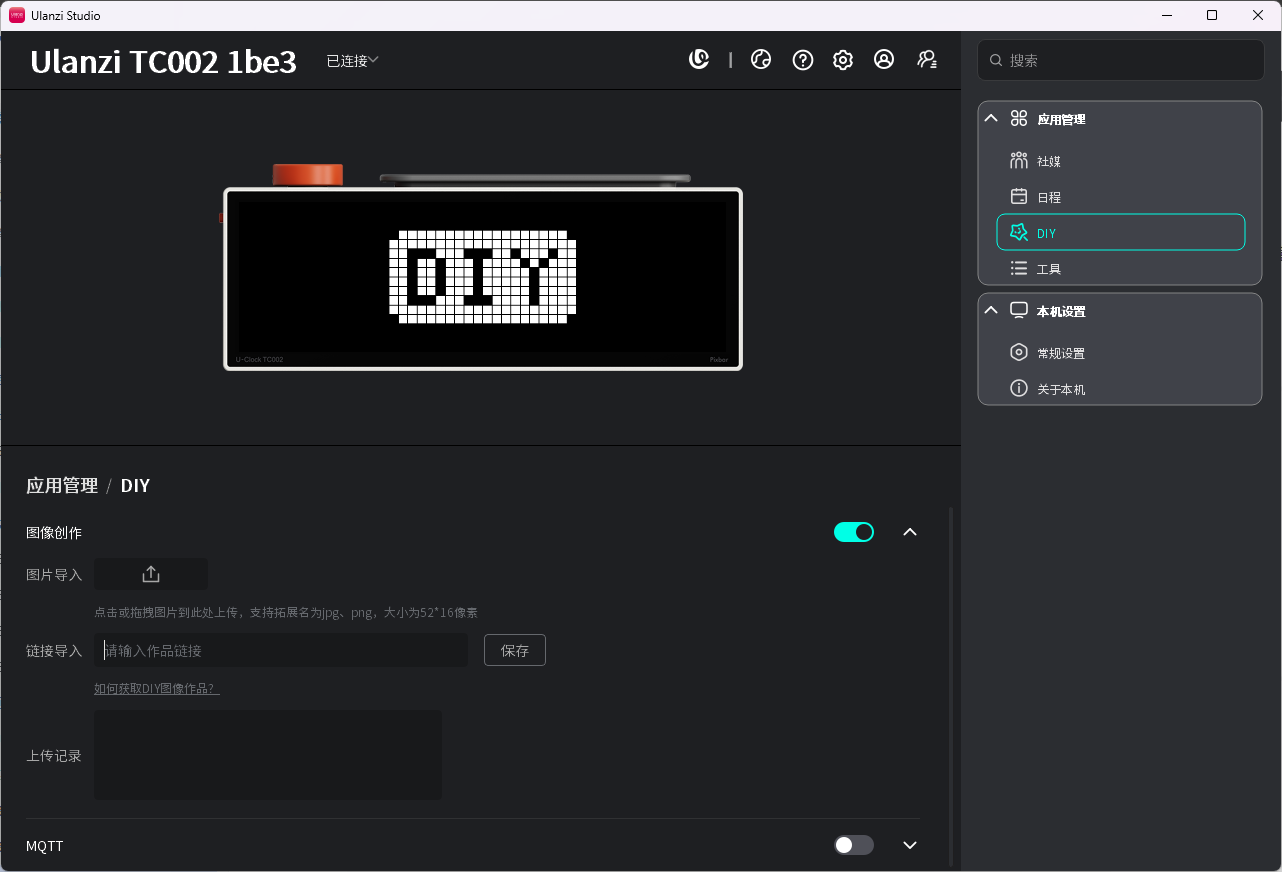Open the 社媒 social media section
Screen dimensions: 1282x872
click(1121, 161)
